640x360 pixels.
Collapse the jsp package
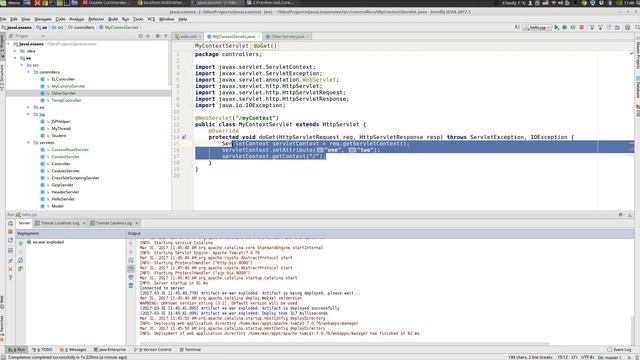pyautogui.click(x=29, y=114)
